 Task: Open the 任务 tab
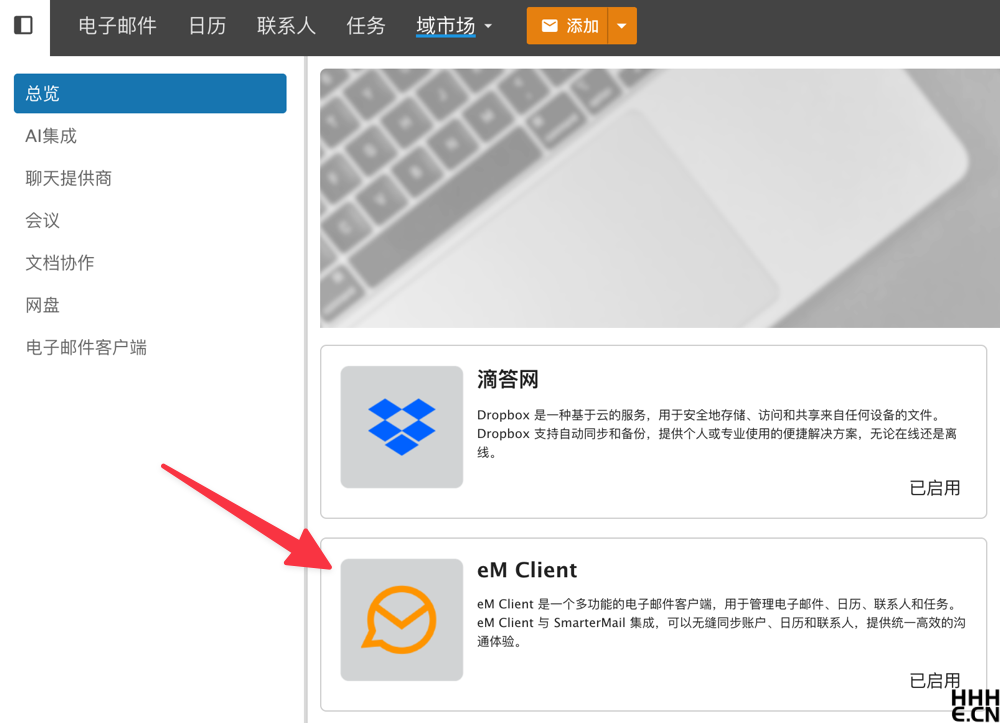366,26
